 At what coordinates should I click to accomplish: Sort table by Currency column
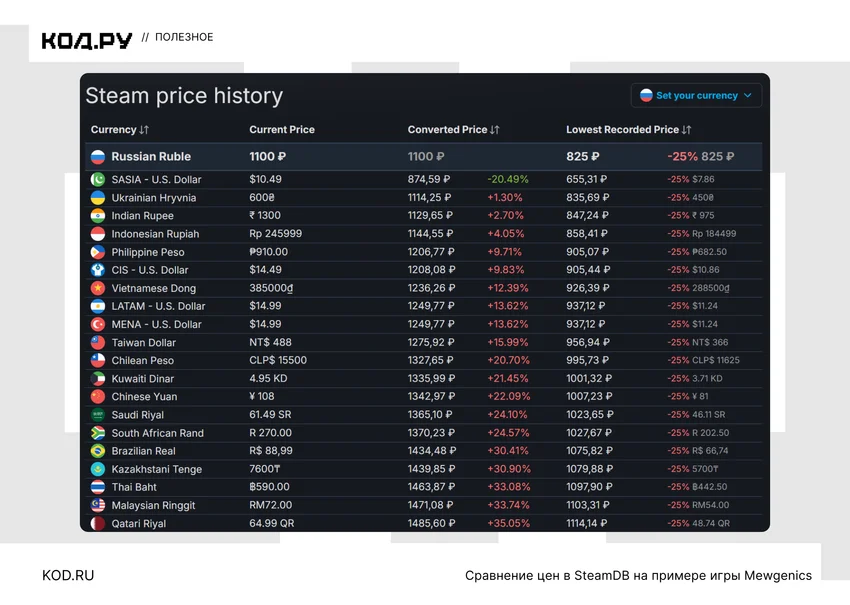(x=119, y=130)
